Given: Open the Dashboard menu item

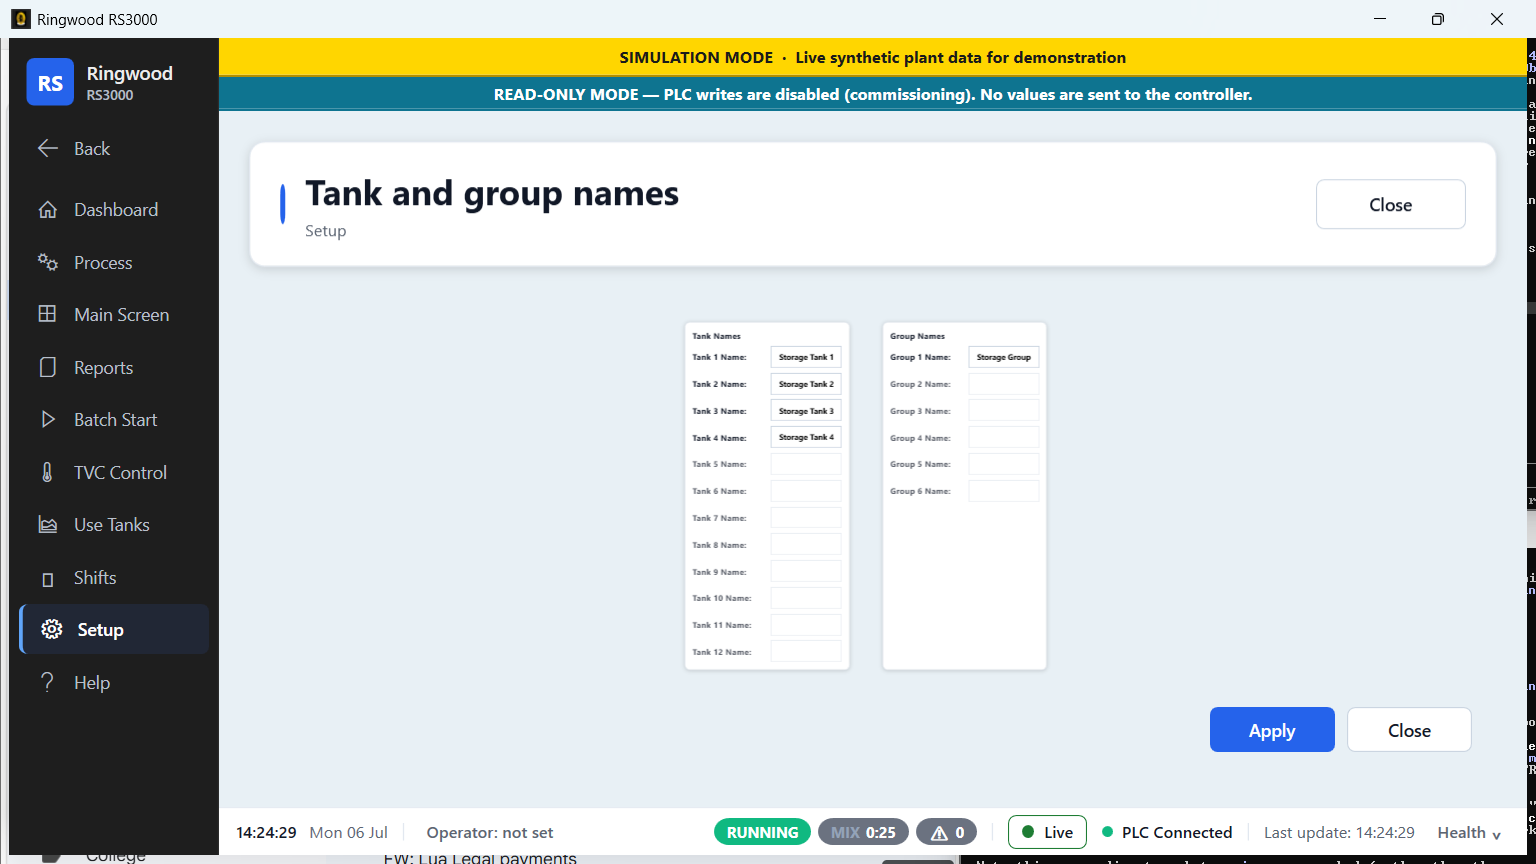Looking at the screenshot, I should [x=114, y=210].
